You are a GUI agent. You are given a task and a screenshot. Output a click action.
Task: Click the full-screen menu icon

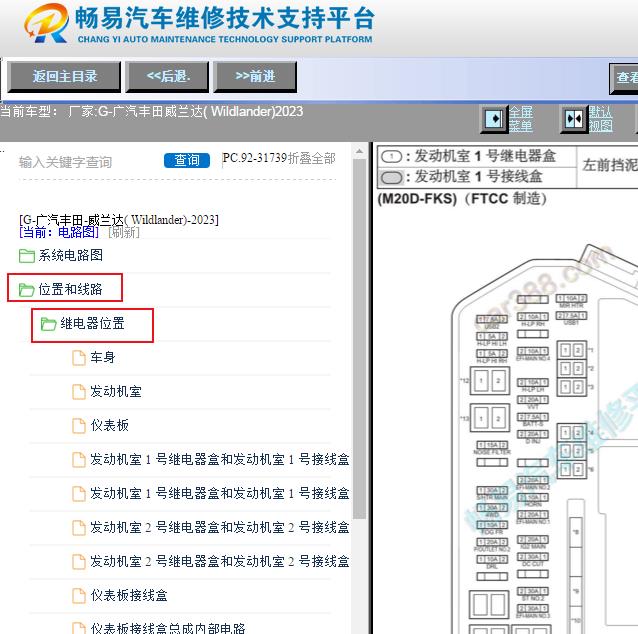point(494,119)
